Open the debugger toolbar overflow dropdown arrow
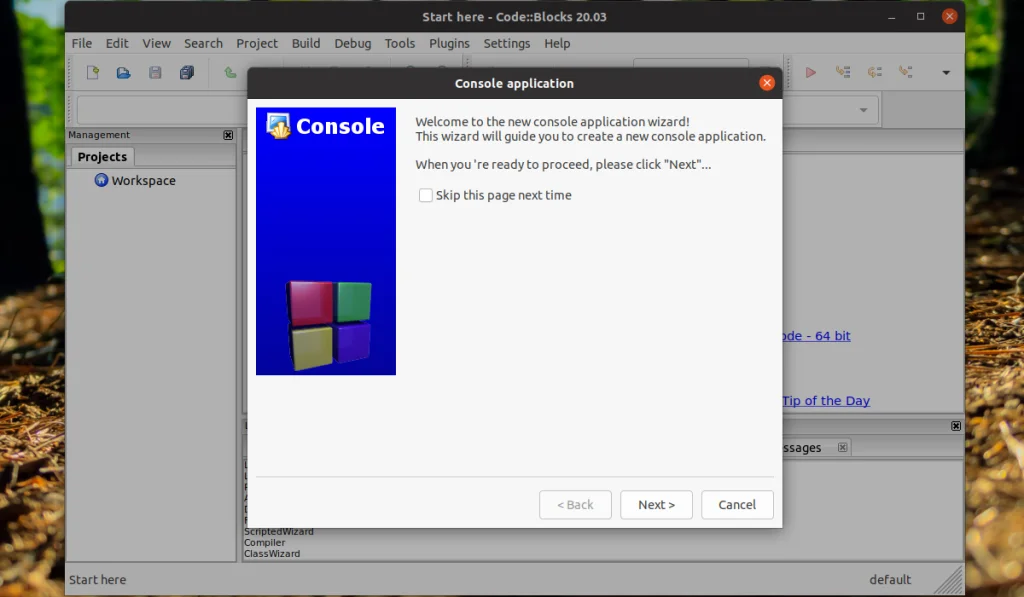The width and height of the screenshot is (1024, 597). [946, 73]
